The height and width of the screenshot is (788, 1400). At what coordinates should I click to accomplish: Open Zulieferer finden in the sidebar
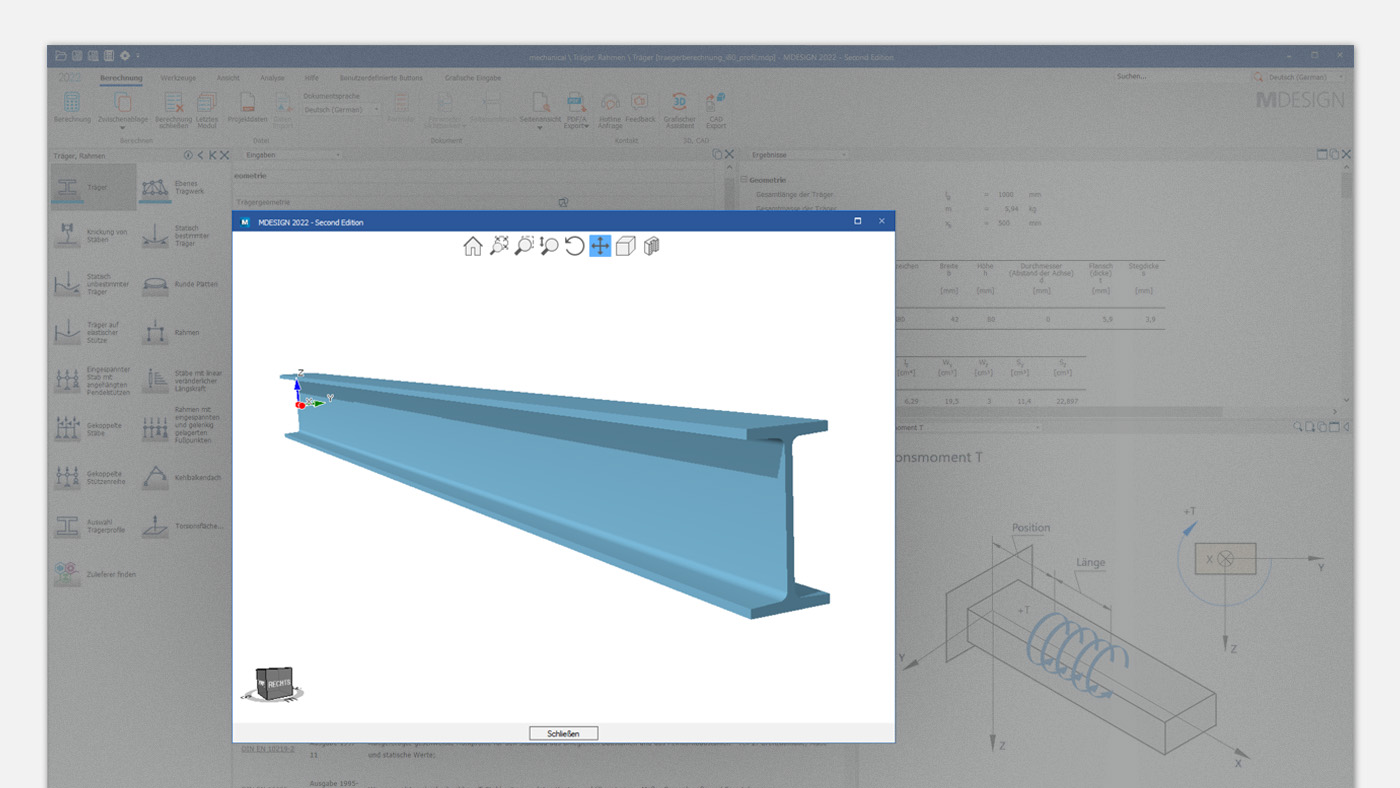coord(93,574)
